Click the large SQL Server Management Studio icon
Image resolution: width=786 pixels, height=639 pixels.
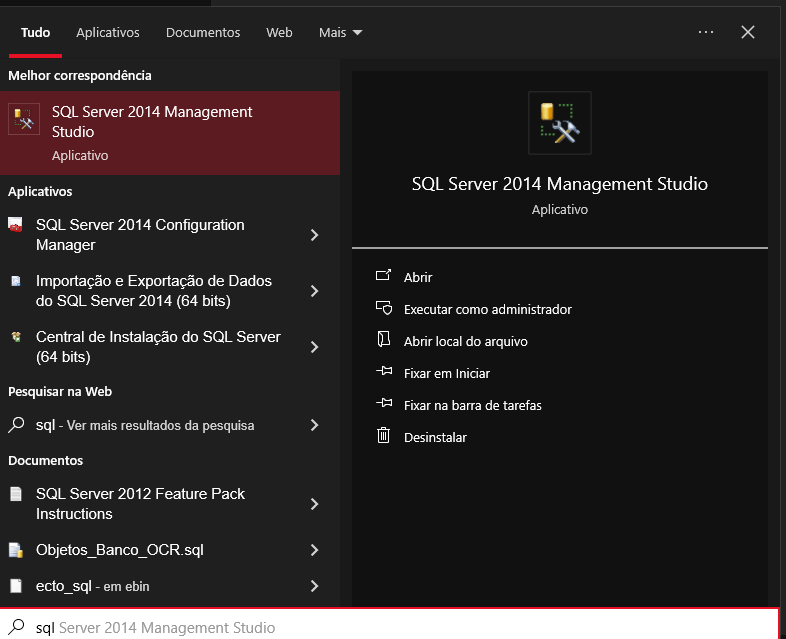[559, 123]
